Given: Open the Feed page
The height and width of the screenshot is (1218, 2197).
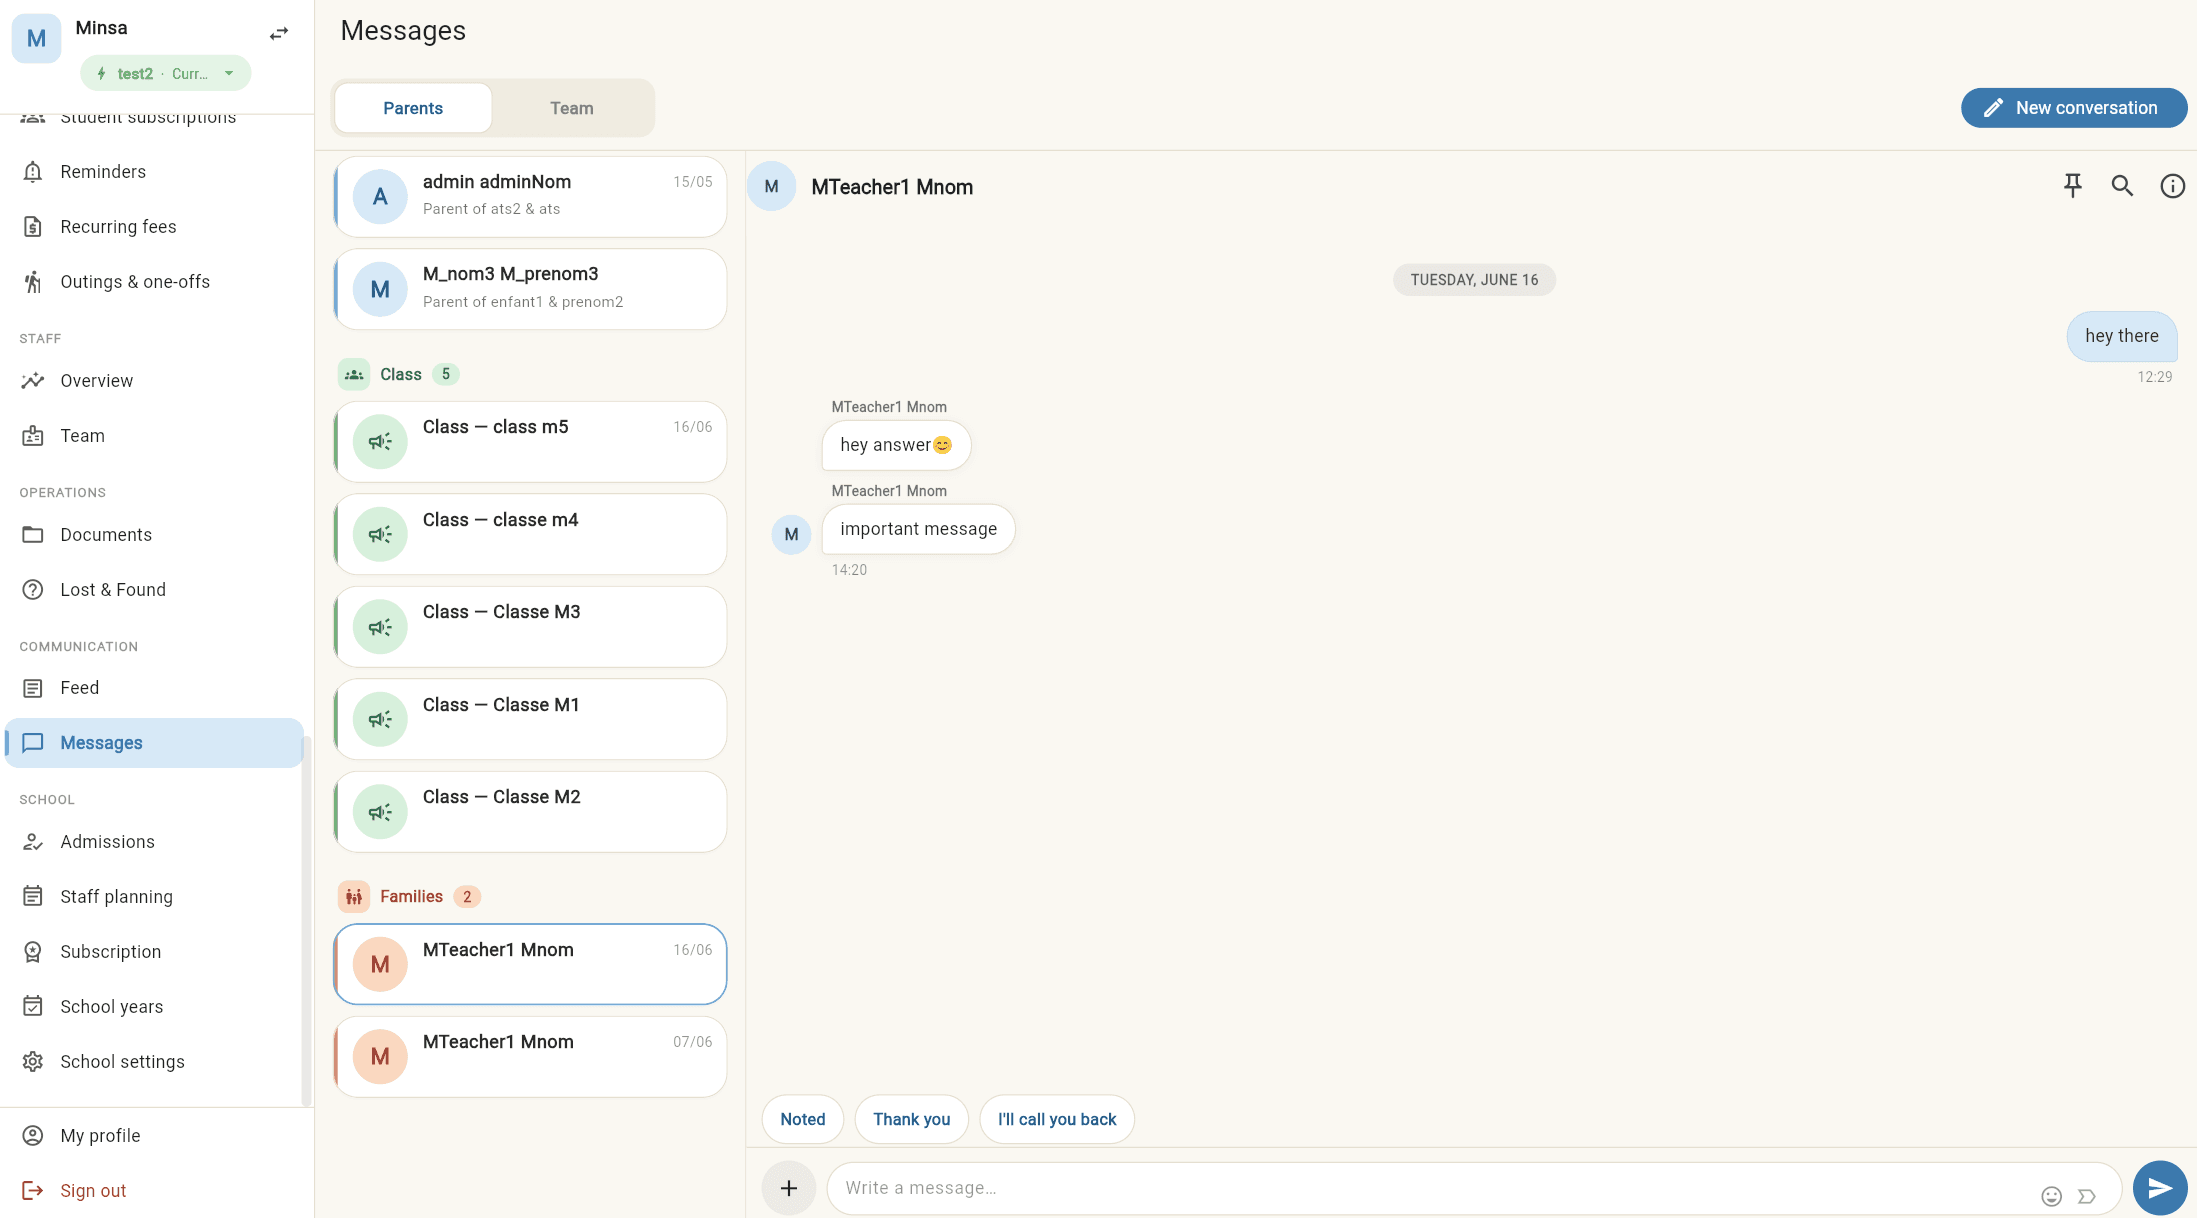Looking at the screenshot, I should click(154, 688).
